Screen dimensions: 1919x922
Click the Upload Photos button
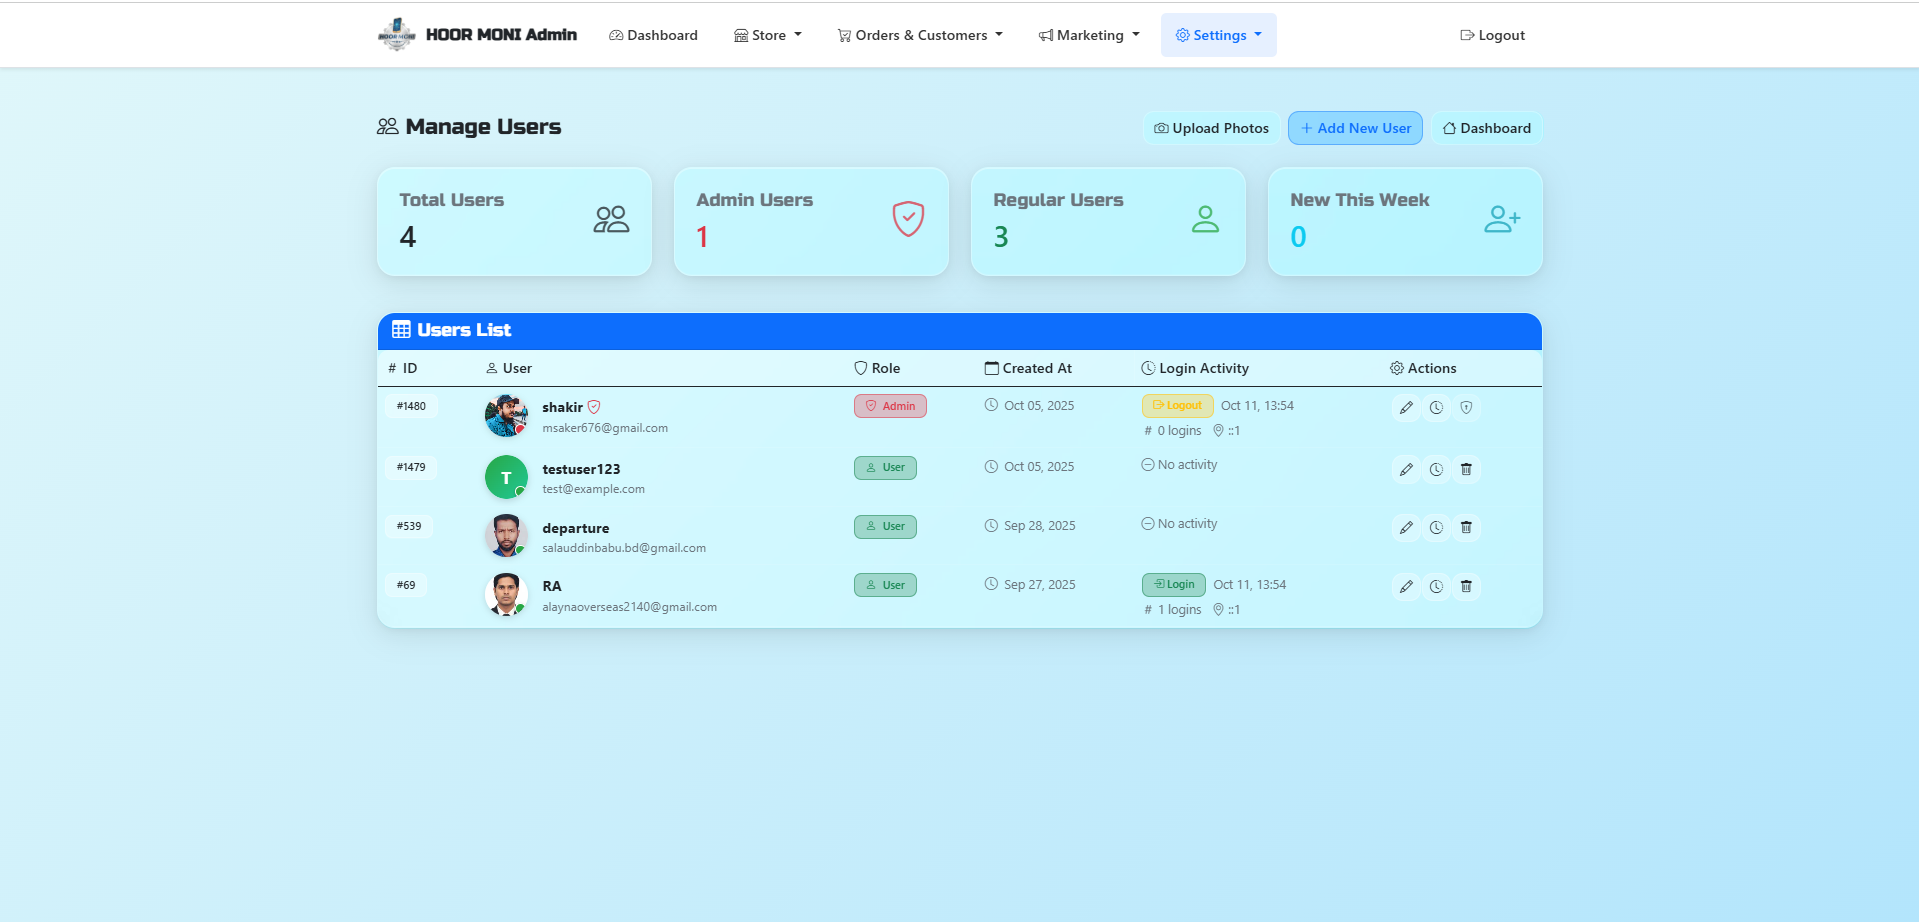(1211, 128)
